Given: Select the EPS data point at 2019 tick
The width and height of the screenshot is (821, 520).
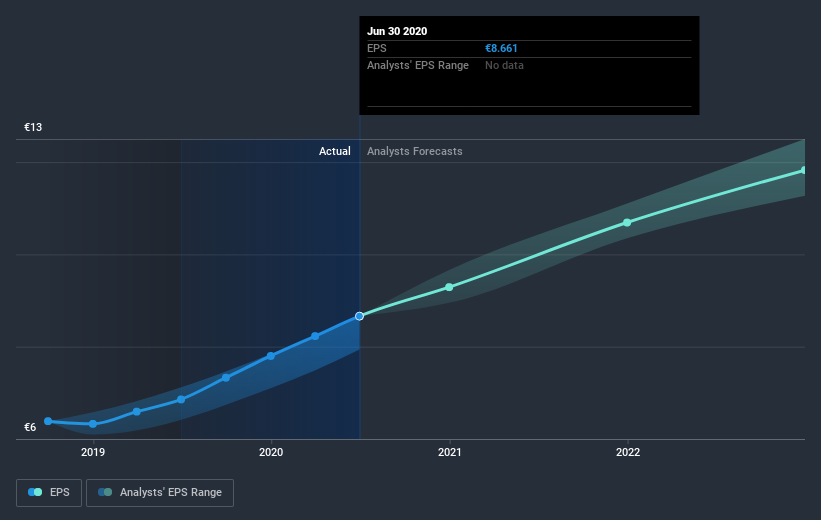Looking at the screenshot, I should (x=93, y=424).
